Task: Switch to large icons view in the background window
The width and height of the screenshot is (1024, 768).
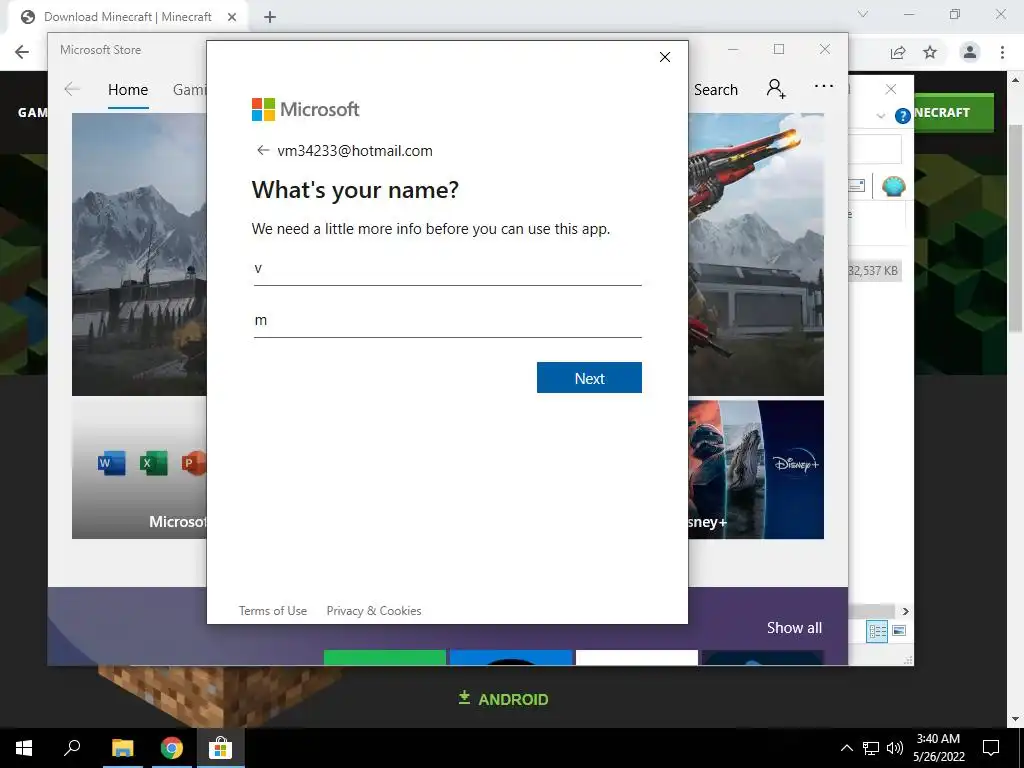Action: (x=899, y=631)
